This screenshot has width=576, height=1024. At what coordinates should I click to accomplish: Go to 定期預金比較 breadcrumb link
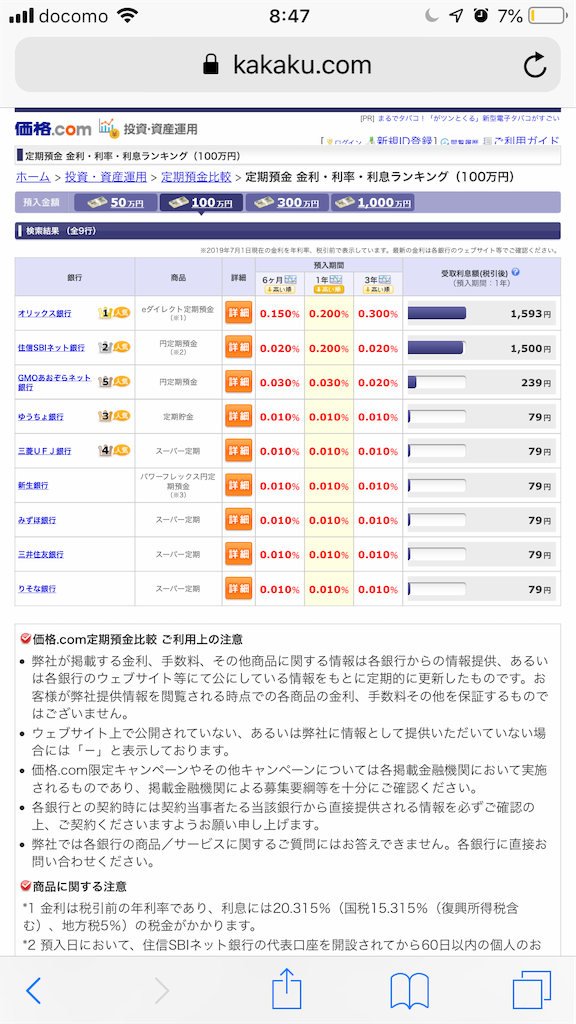pyautogui.click(x=196, y=177)
